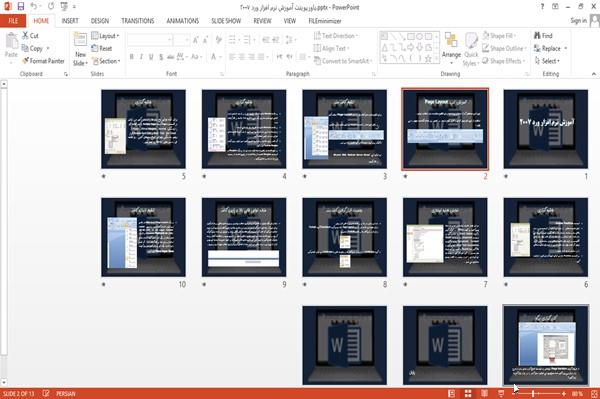The width and height of the screenshot is (600, 399).
Task: Click the vertical scrollbar down arrow
Action: click(x=4, y=382)
